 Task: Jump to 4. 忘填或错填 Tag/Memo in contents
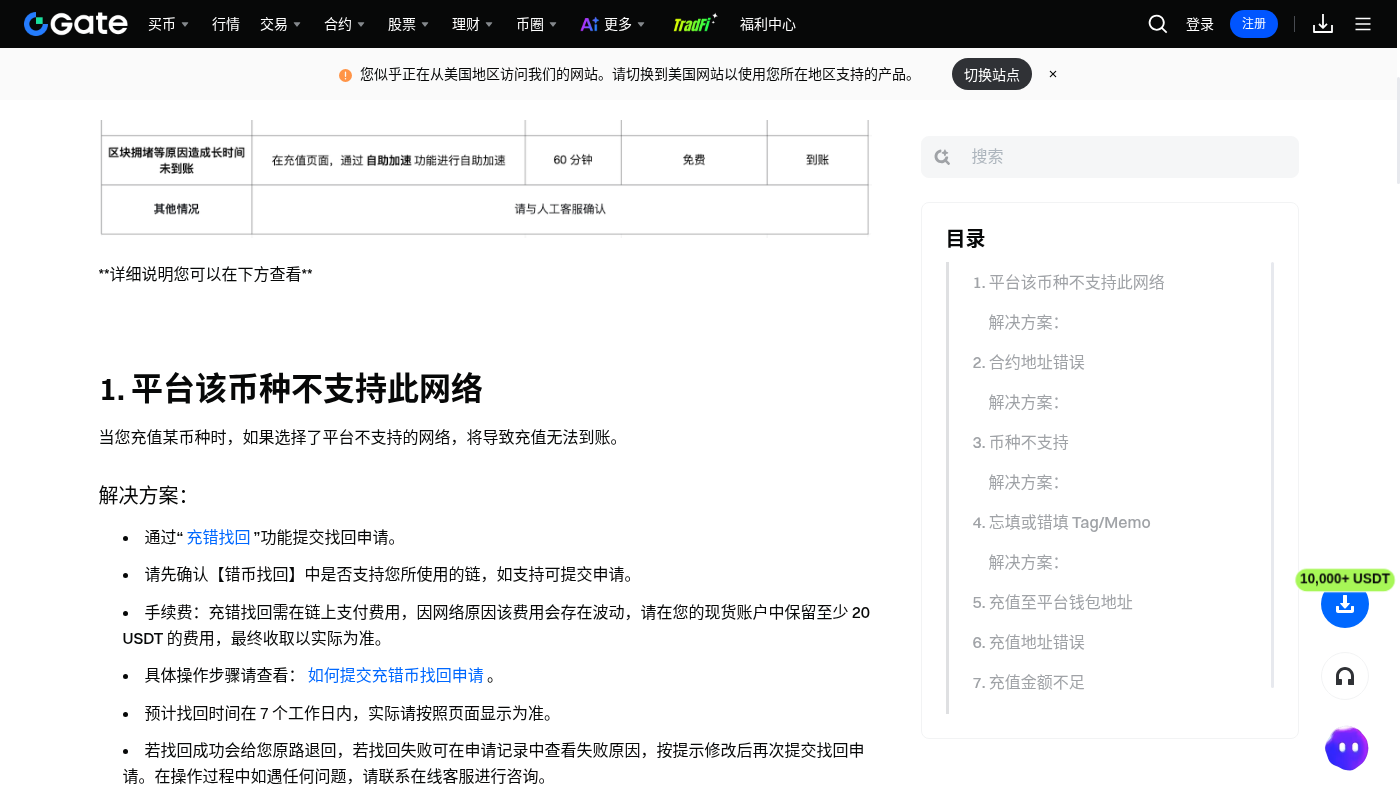[x=1062, y=522]
